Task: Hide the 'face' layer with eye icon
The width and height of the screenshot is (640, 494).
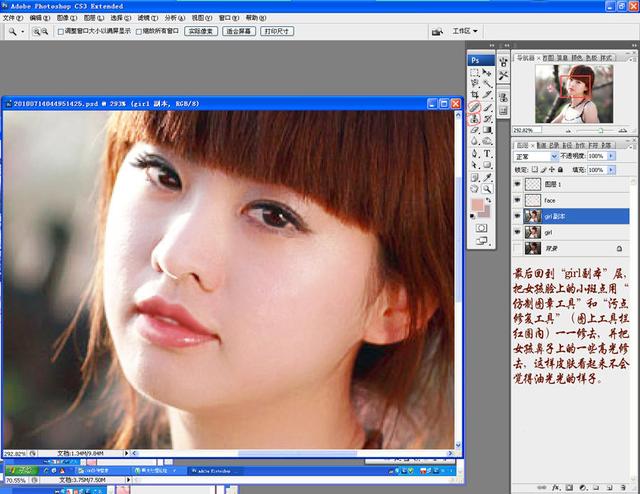Action: pos(518,200)
